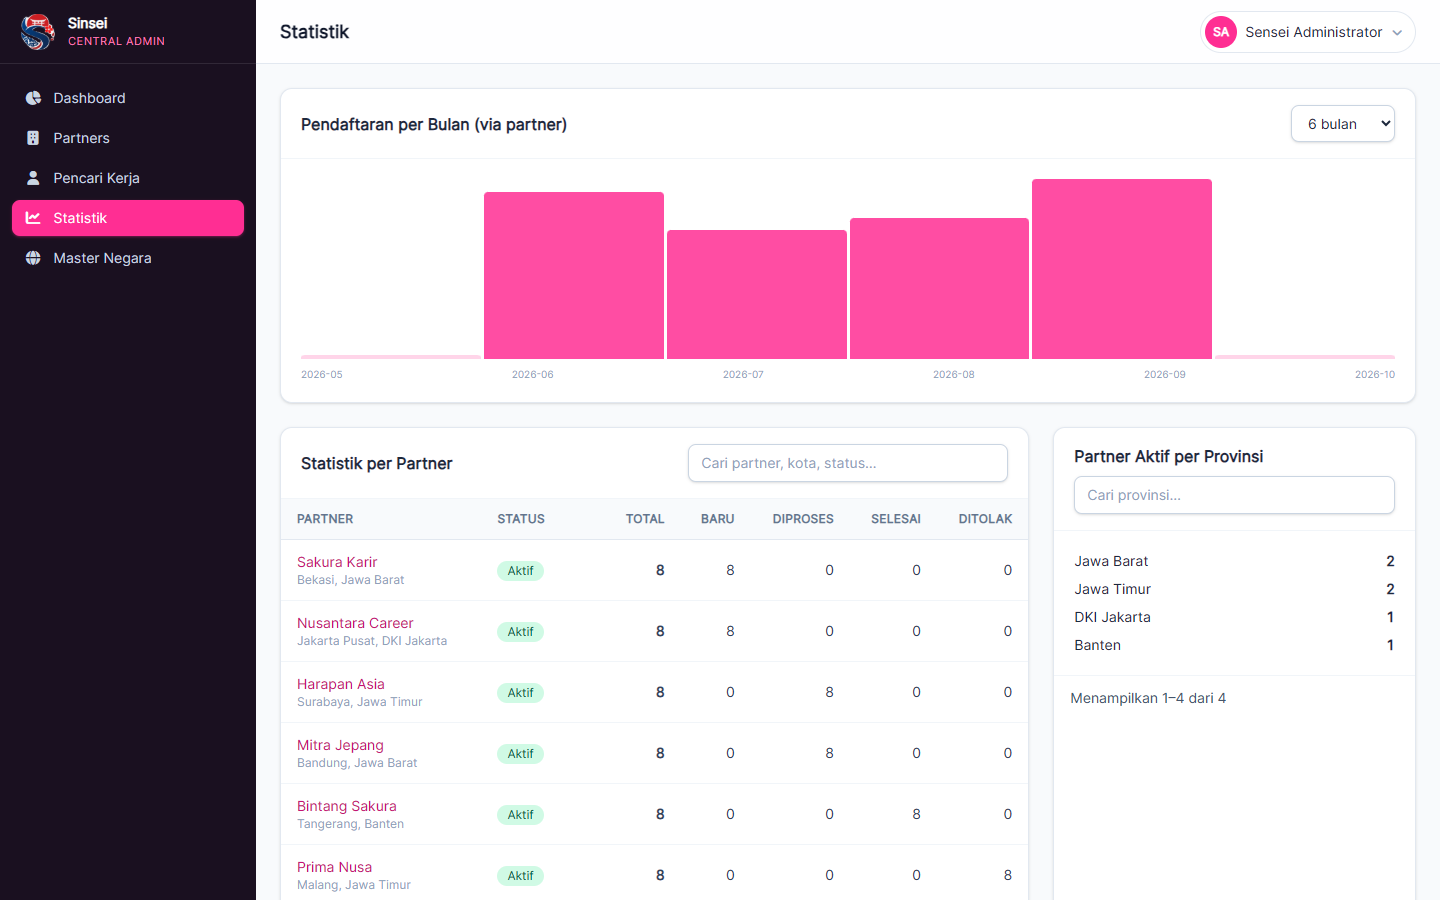Select the Jawa Barat province row
Image resolution: width=1440 pixels, height=900 pixels.
click(1234, 561)
